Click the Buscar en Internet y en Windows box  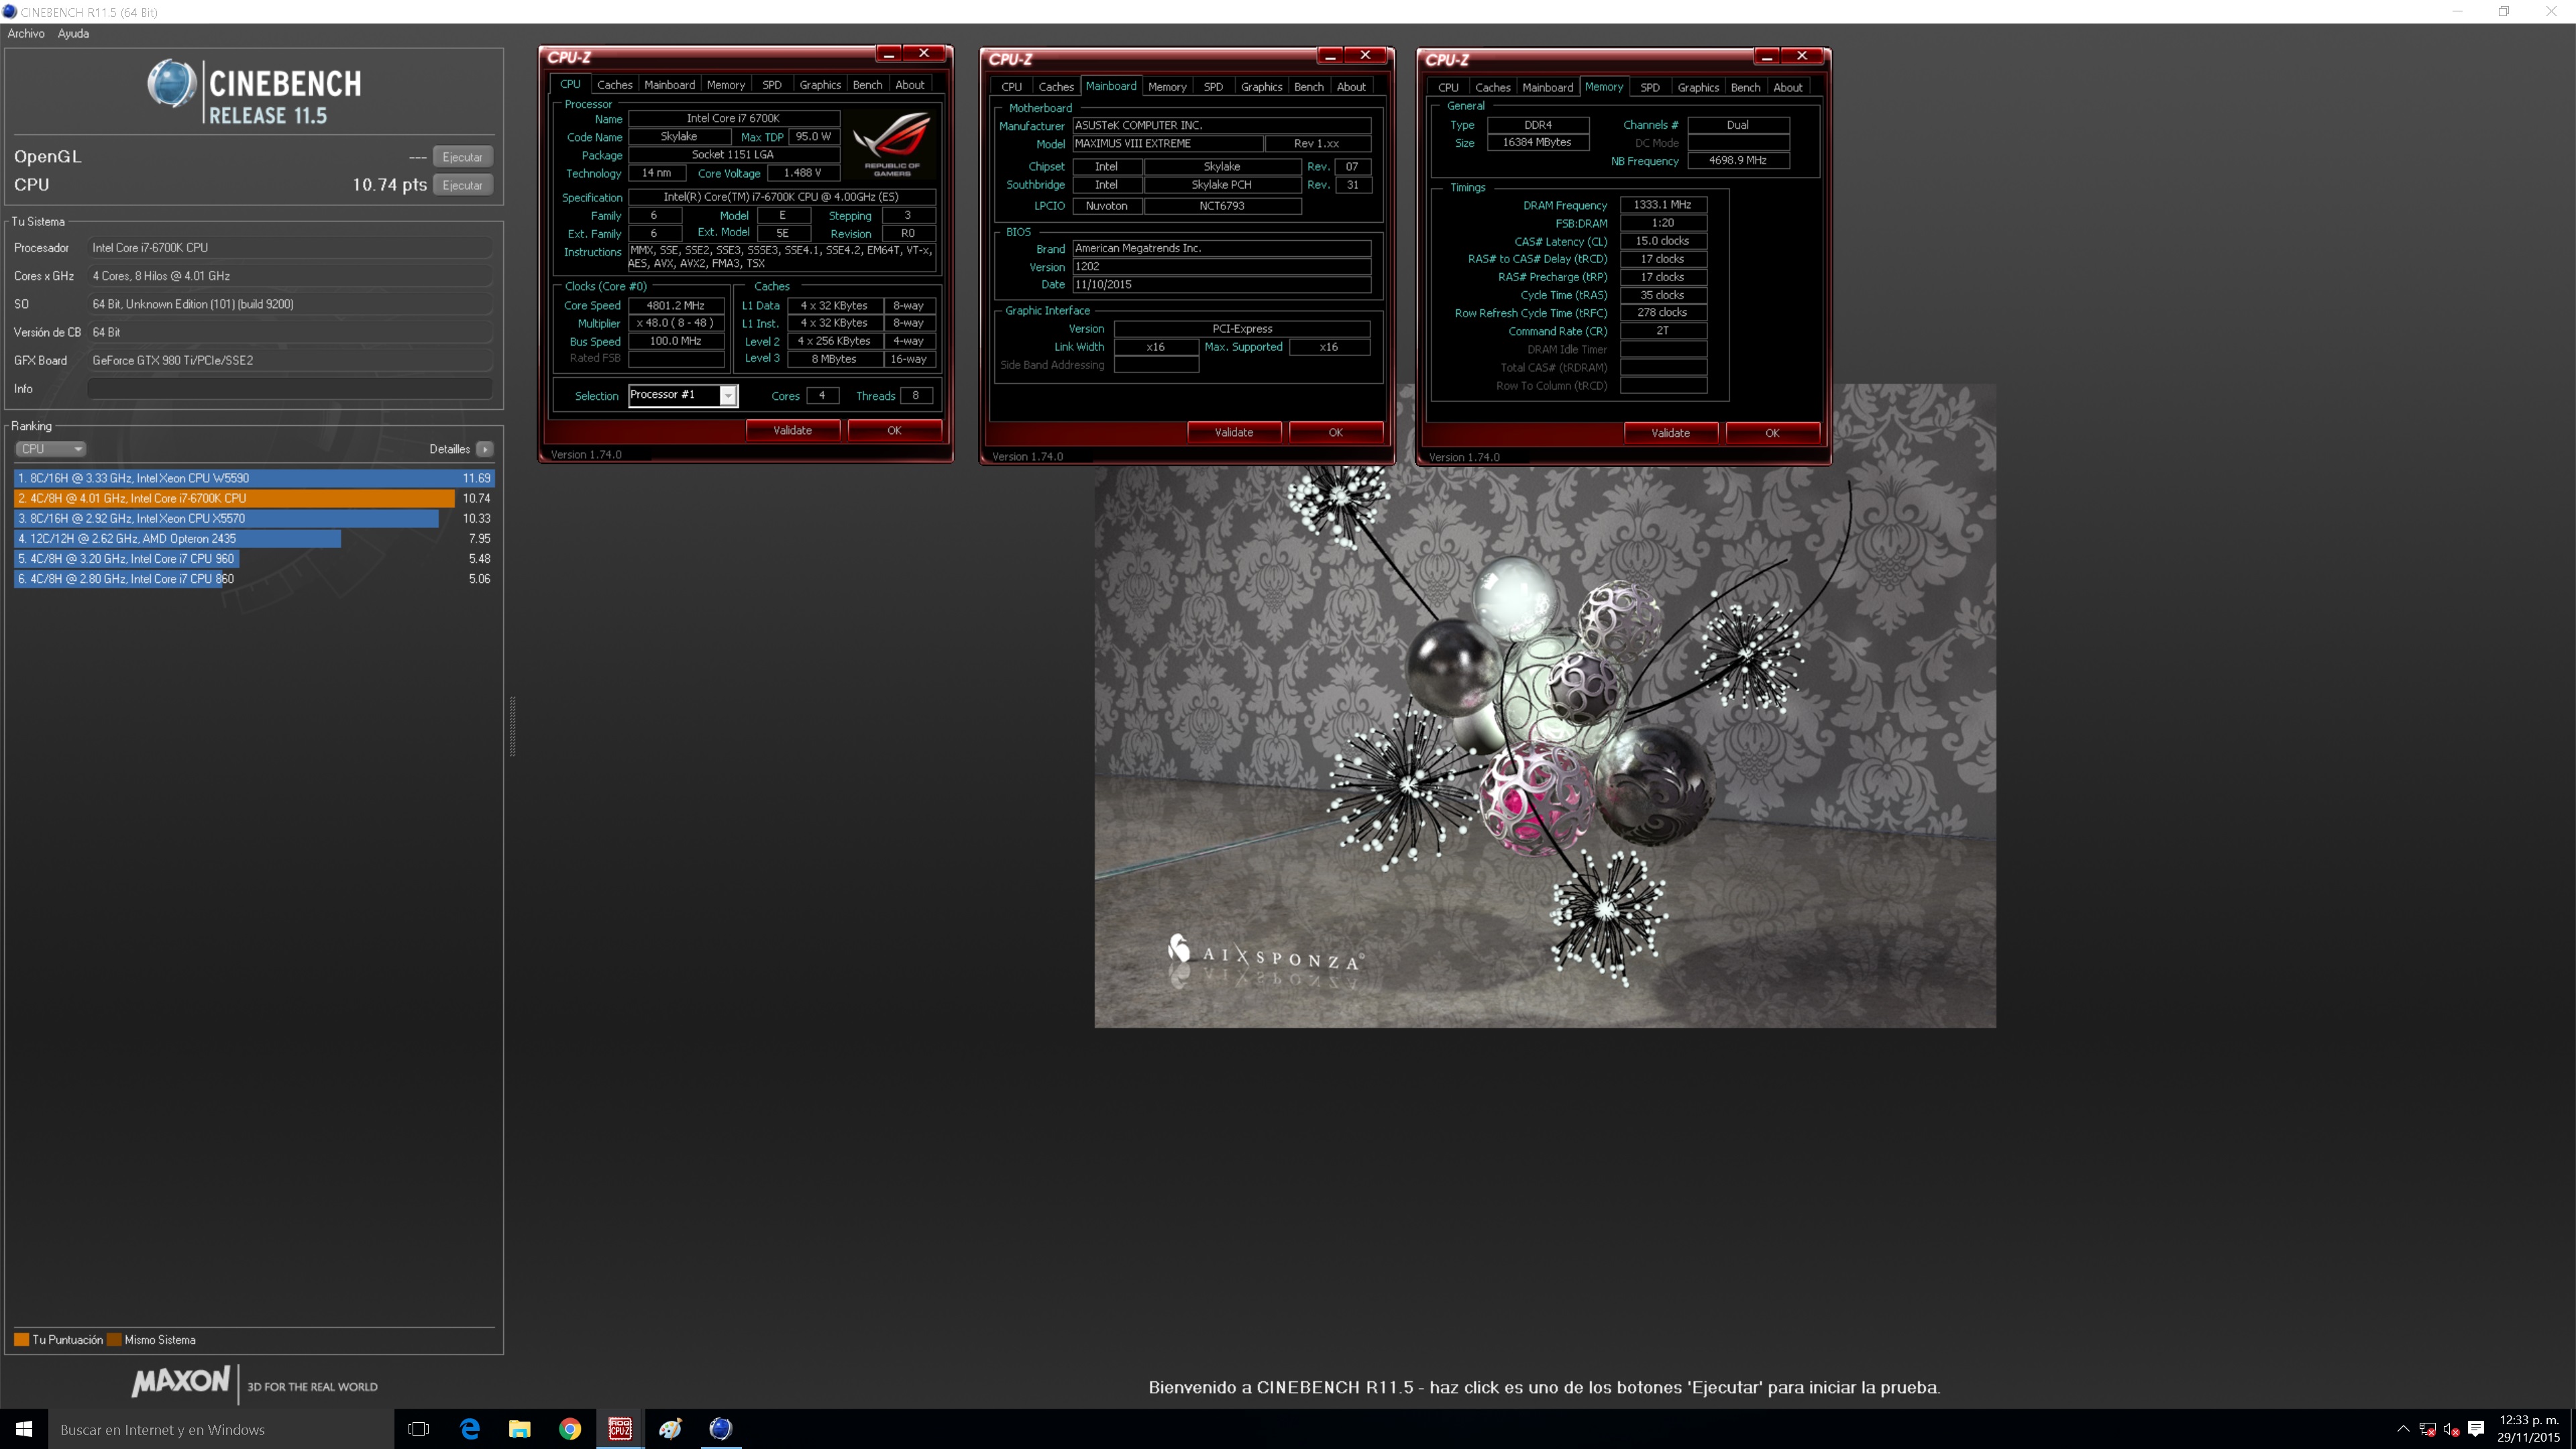click(221, 1429)
